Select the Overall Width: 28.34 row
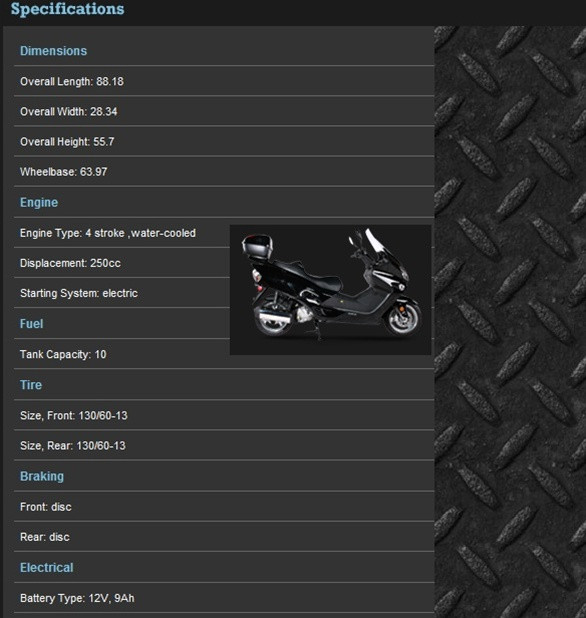 coord(224,112)
